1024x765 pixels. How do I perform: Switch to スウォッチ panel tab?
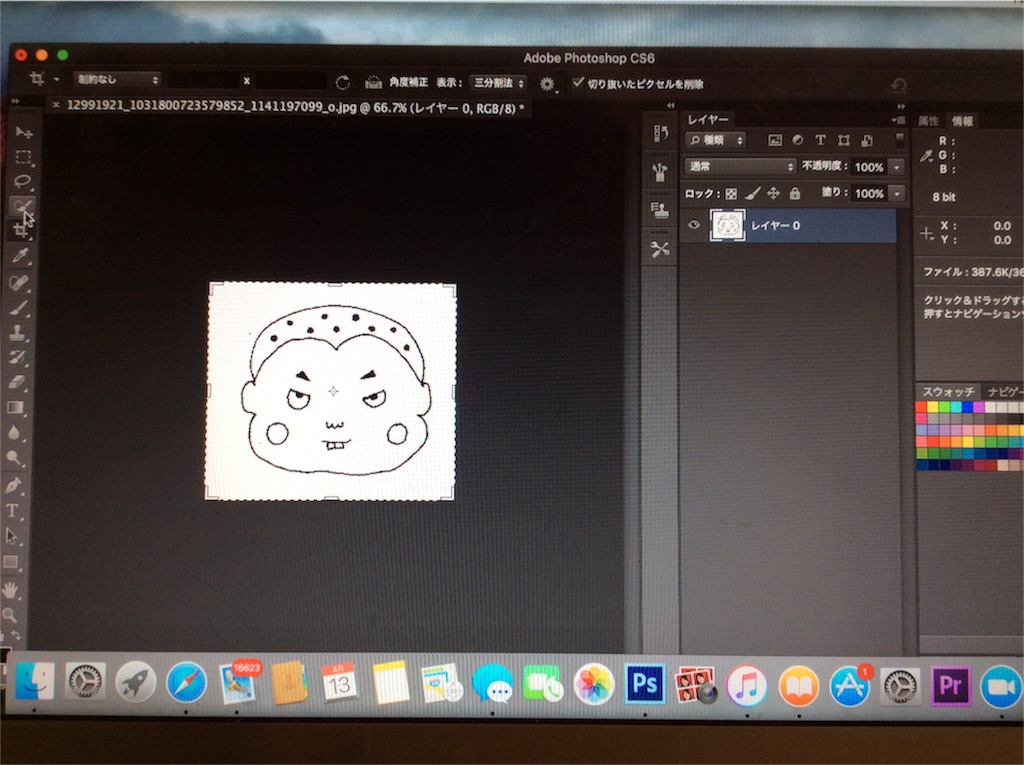pos(948,391)
